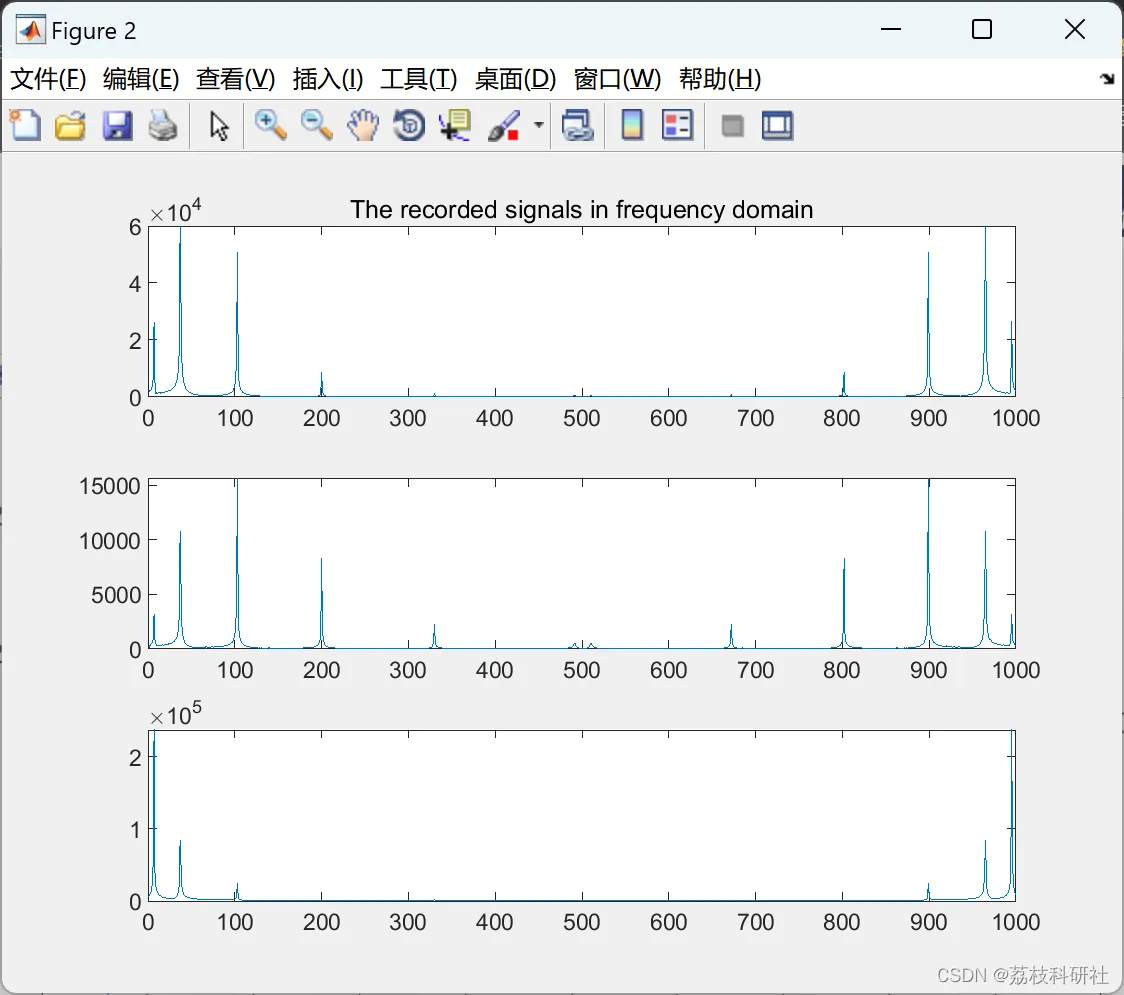Viewport: 1124px width, 995px height.
Task: Click the plot title 'The recorded signals in frequency domain'
Action: pos(581,209)
